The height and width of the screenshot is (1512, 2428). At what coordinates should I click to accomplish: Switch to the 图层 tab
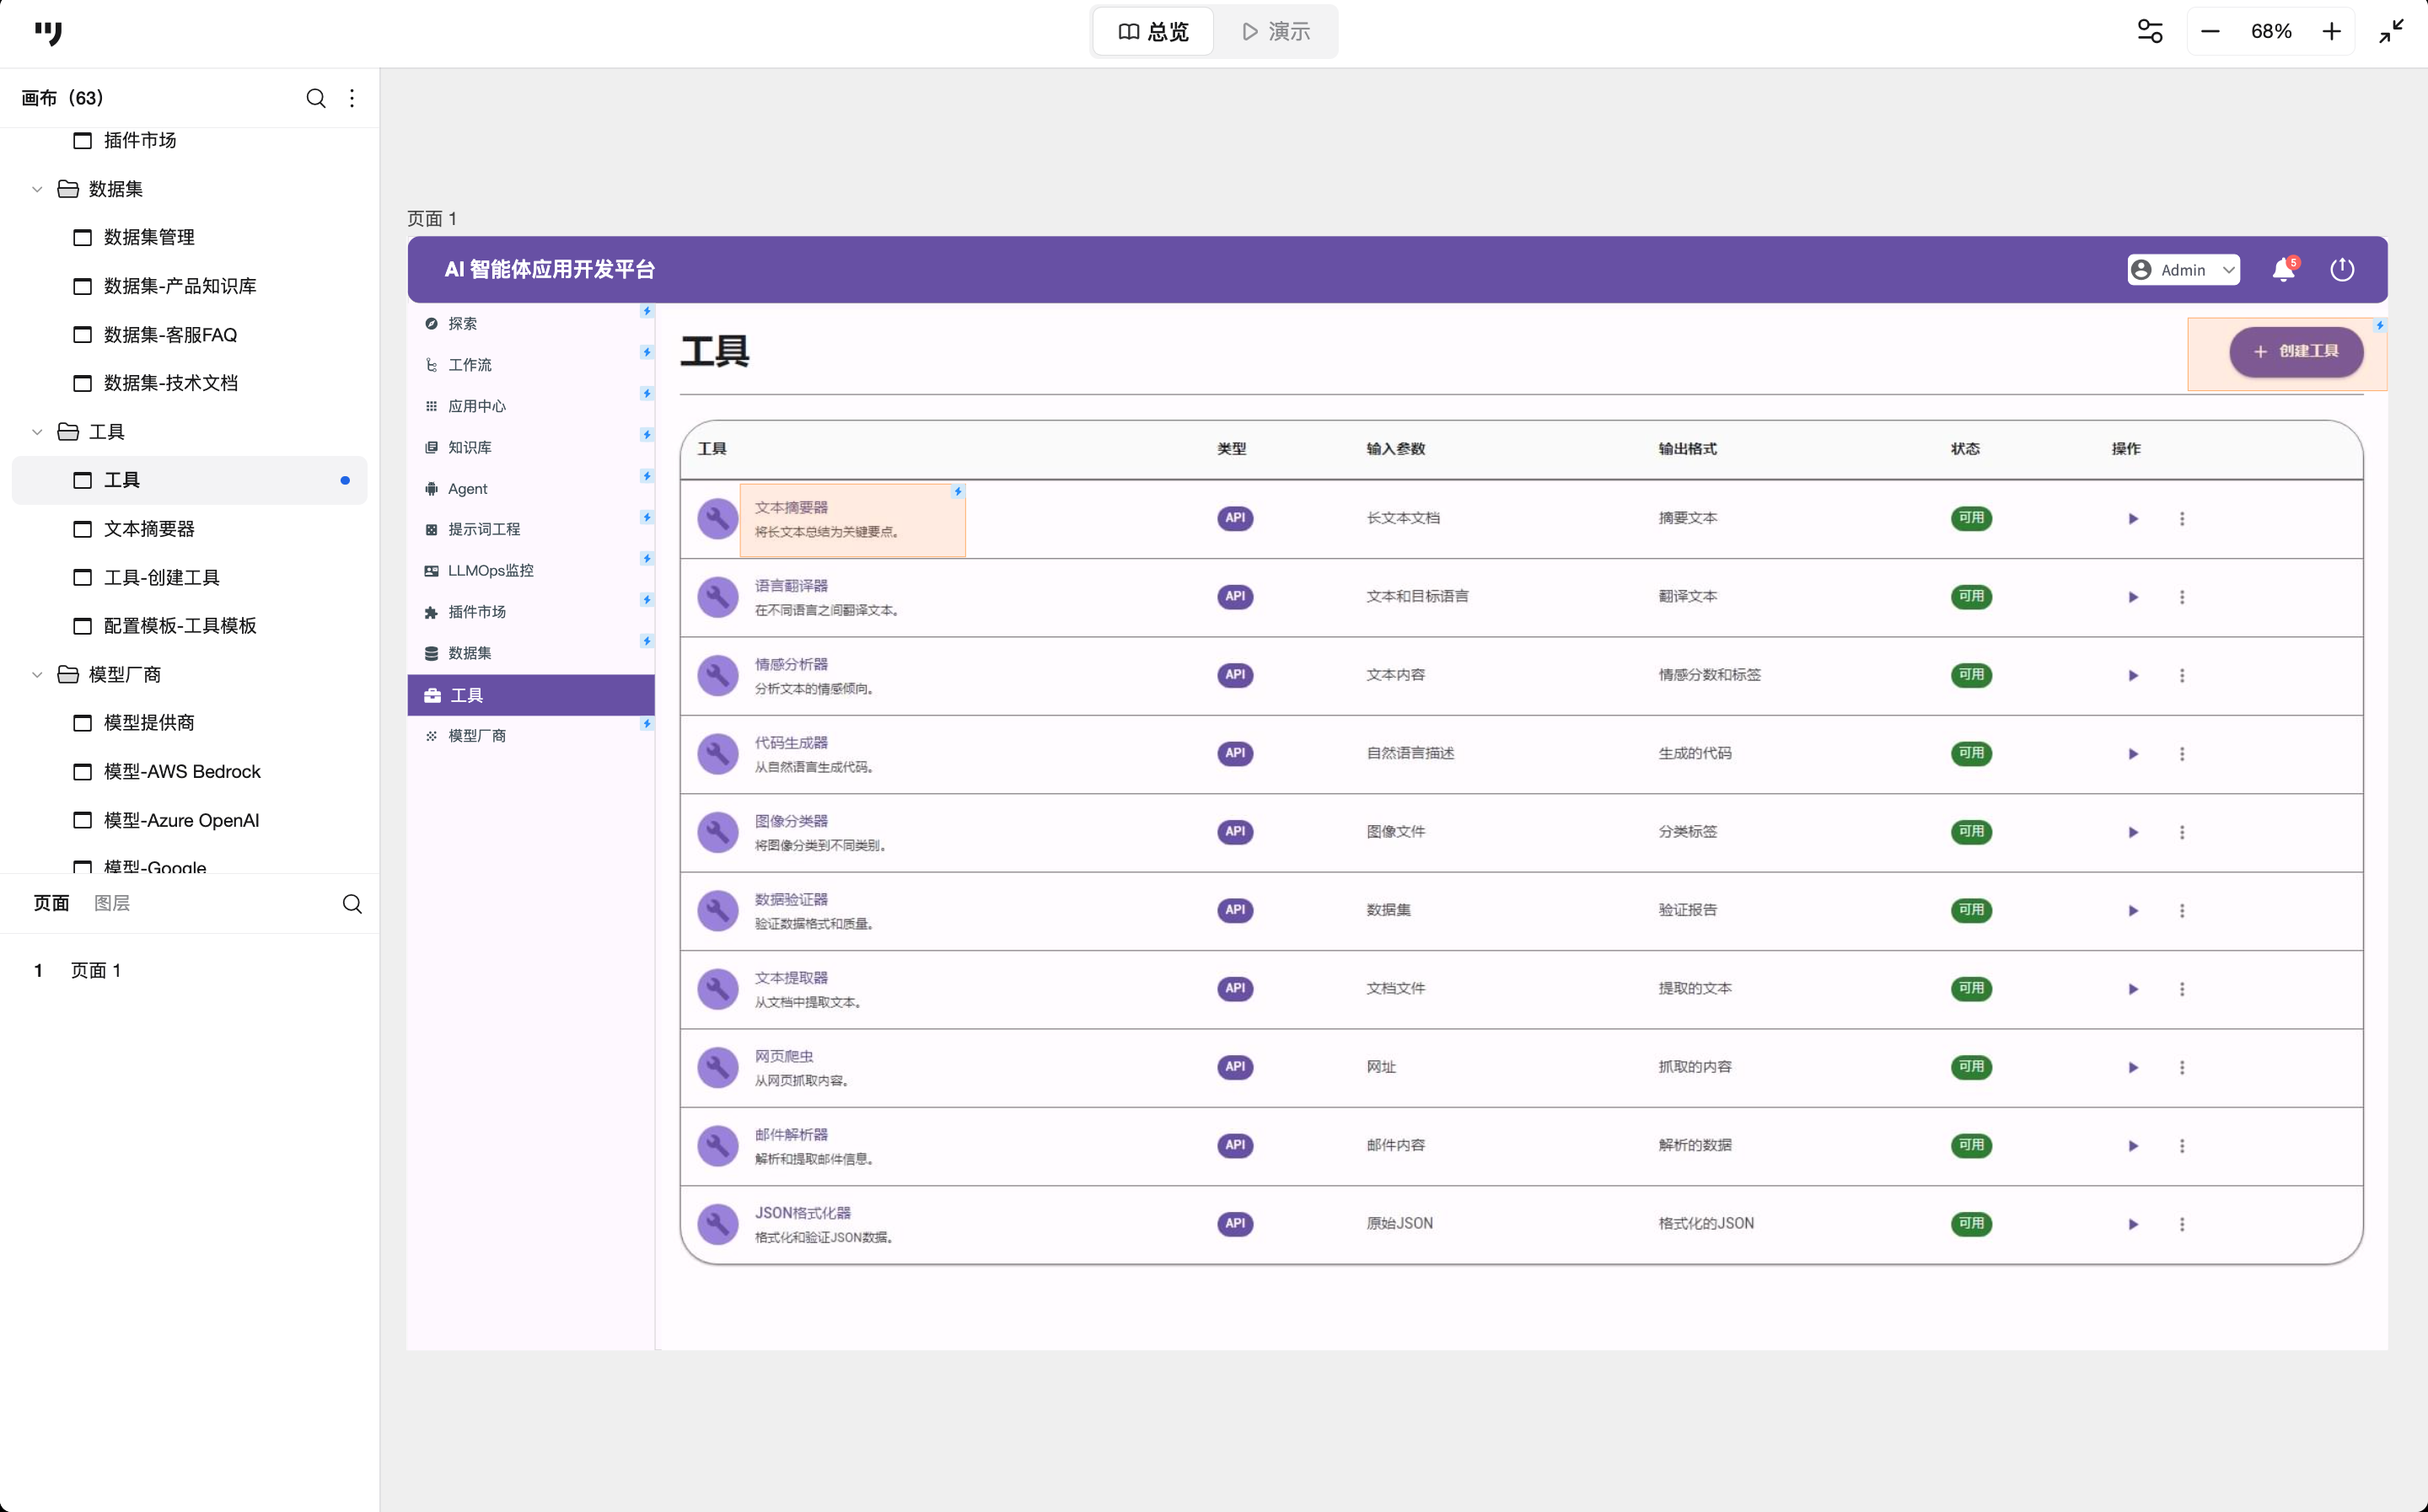coord(112,904)
